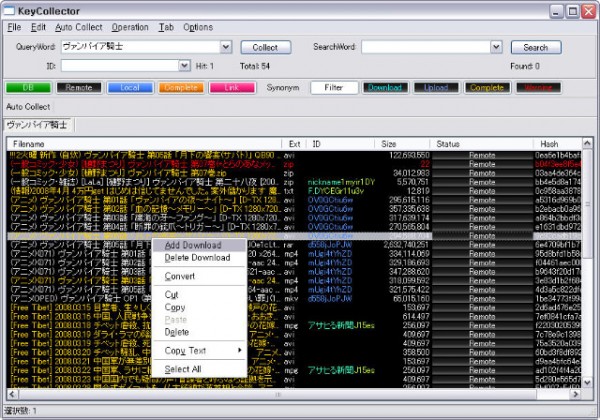Toggle the dark Complete status button
600x420 pixels.
point(487,88)
